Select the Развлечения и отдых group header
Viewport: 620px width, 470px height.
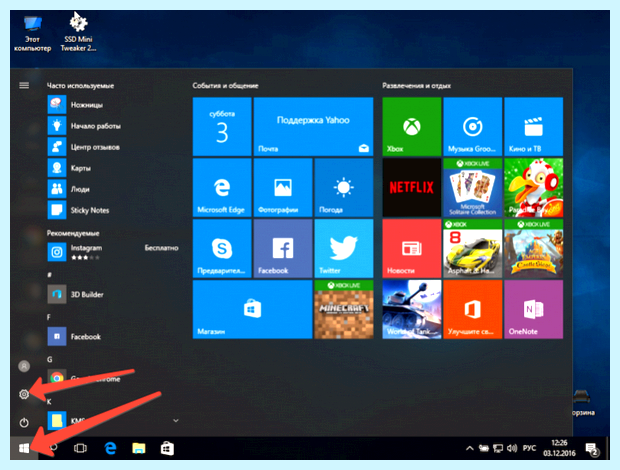click(x=416, y=85)
